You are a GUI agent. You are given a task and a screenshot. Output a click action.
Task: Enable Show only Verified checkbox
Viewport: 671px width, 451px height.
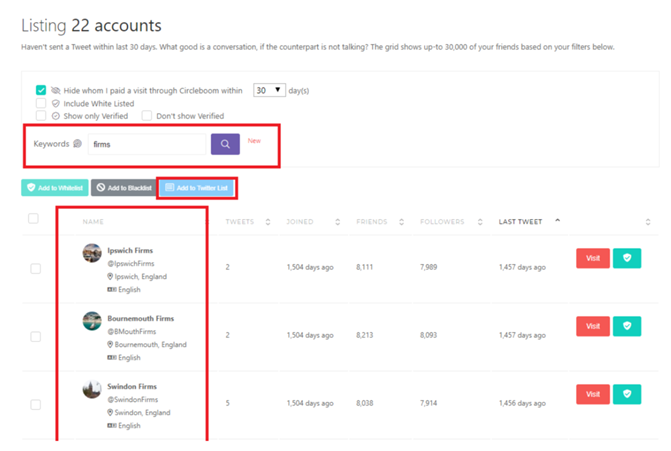41,116
